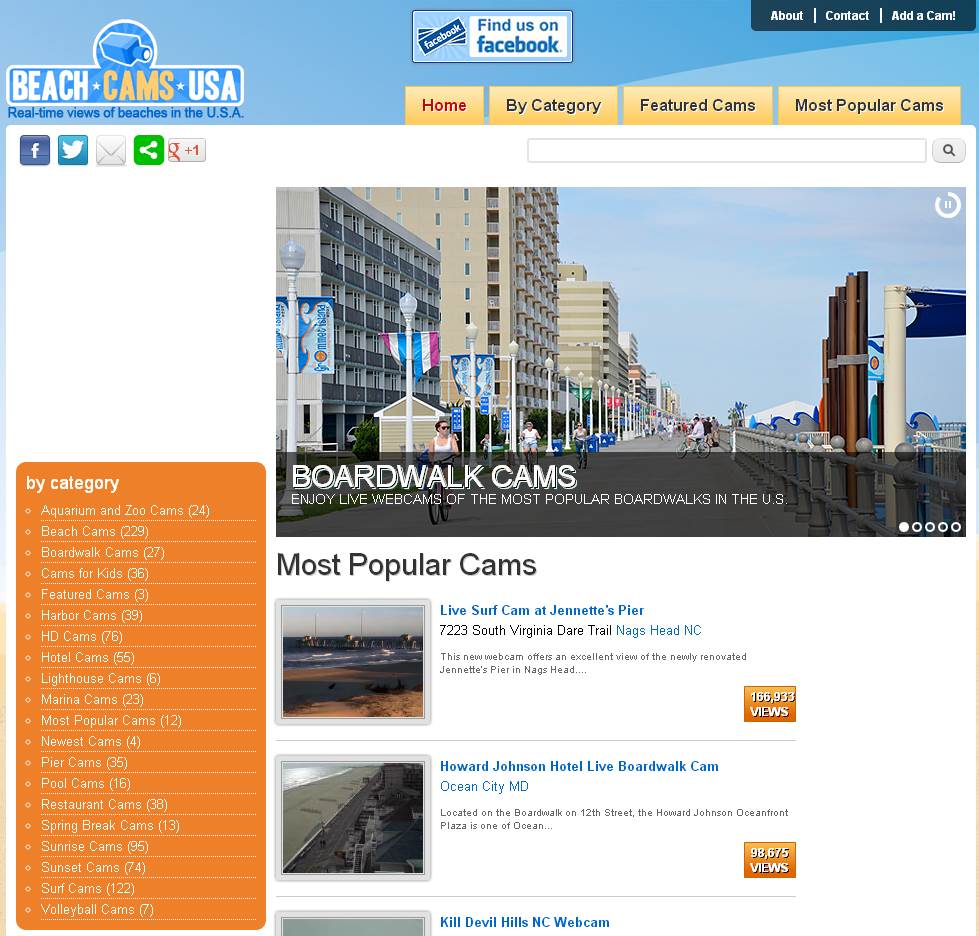Image resolution: width=979 pixels, height=936 pixels.
Task: Open Spring Break Cams category
Action: tap(111, 826)
